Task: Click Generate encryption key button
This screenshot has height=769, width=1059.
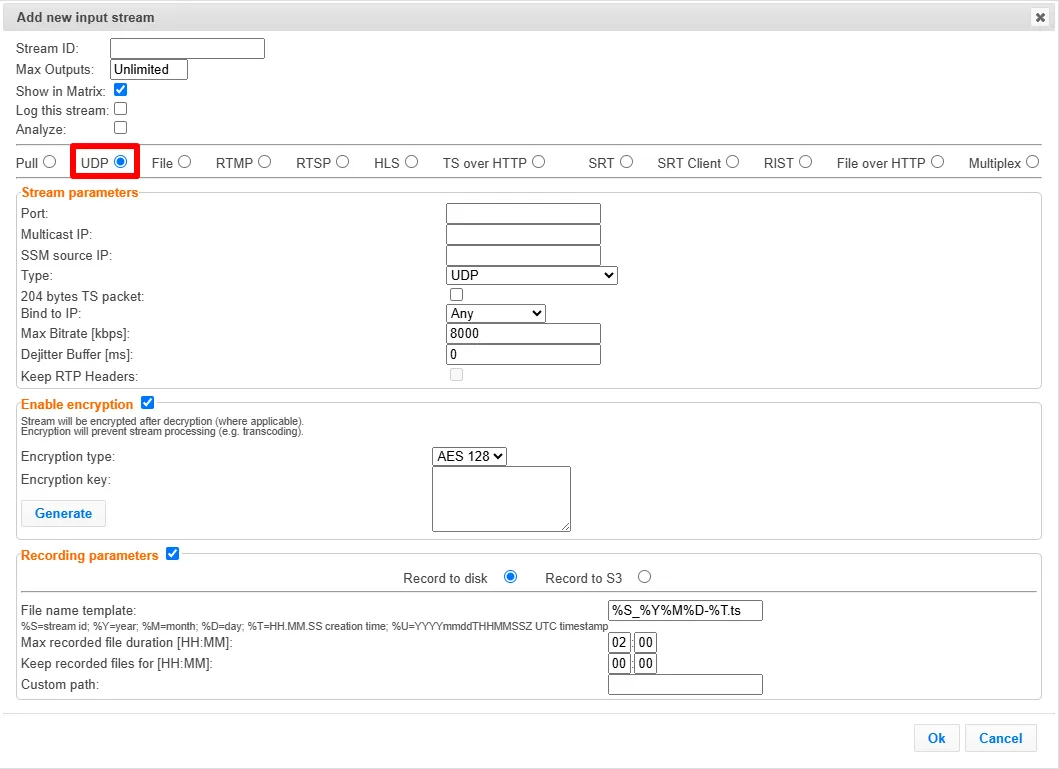Action: coord(63,514)
